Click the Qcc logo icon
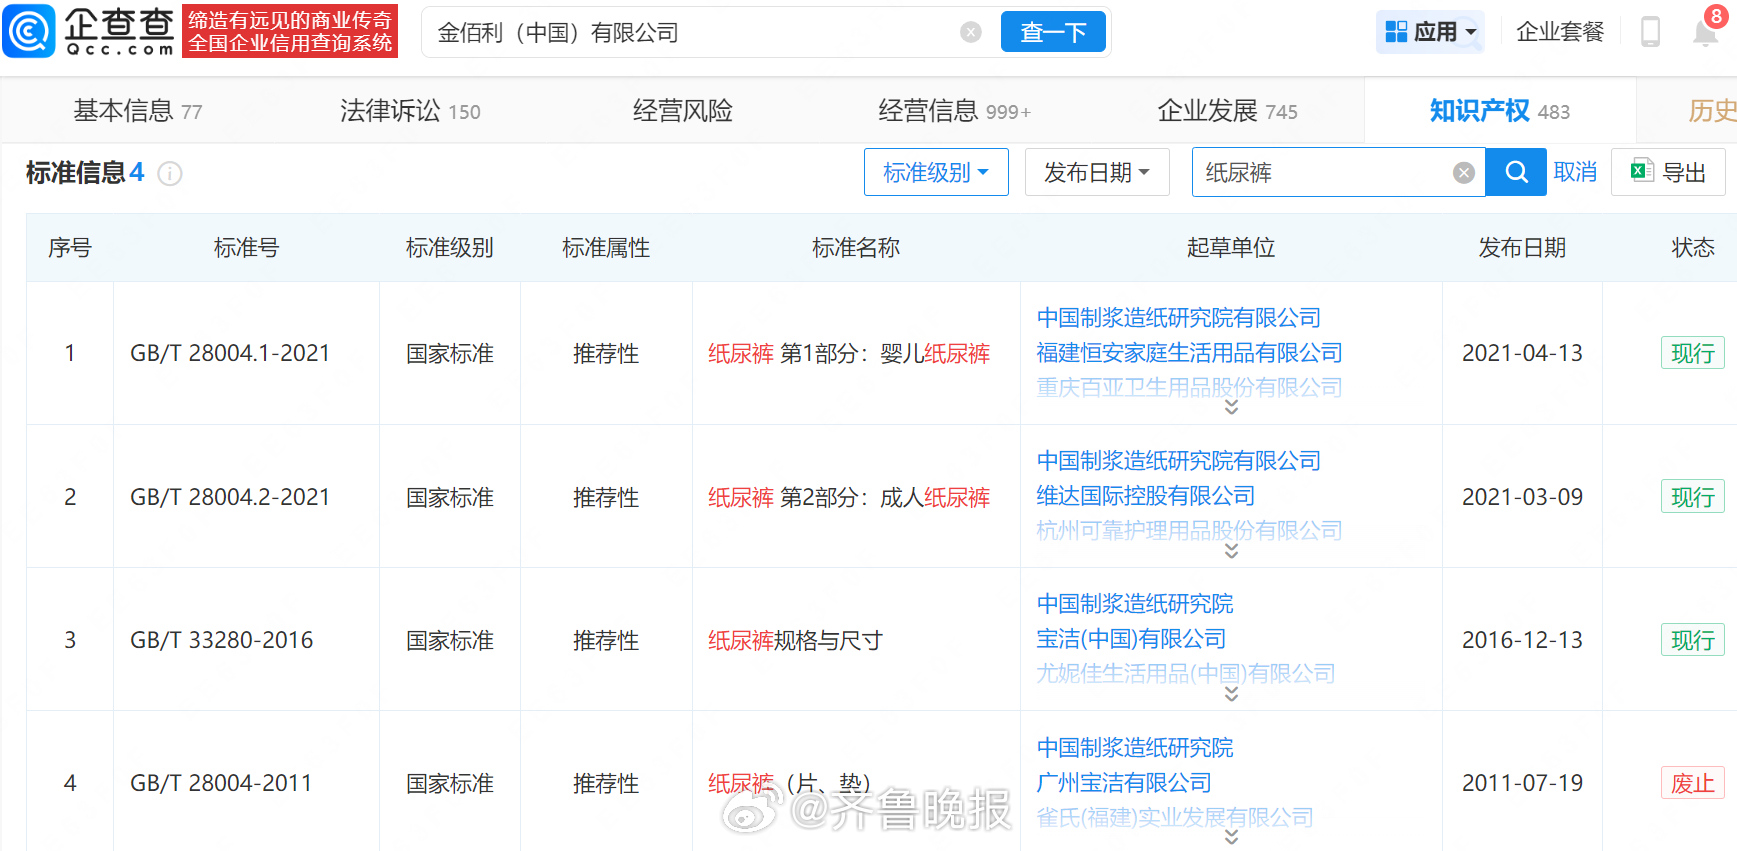1737x851 pixels. [x=29, y=31]
